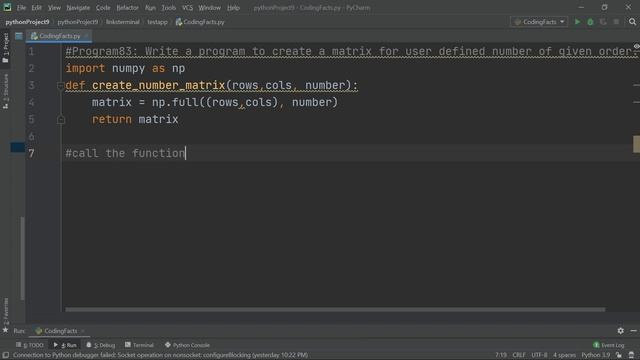Viewport: 640px width, 360px height.
Task: Click the PyCharm logo icon in title bar
Action: click(x=7, y=7)
